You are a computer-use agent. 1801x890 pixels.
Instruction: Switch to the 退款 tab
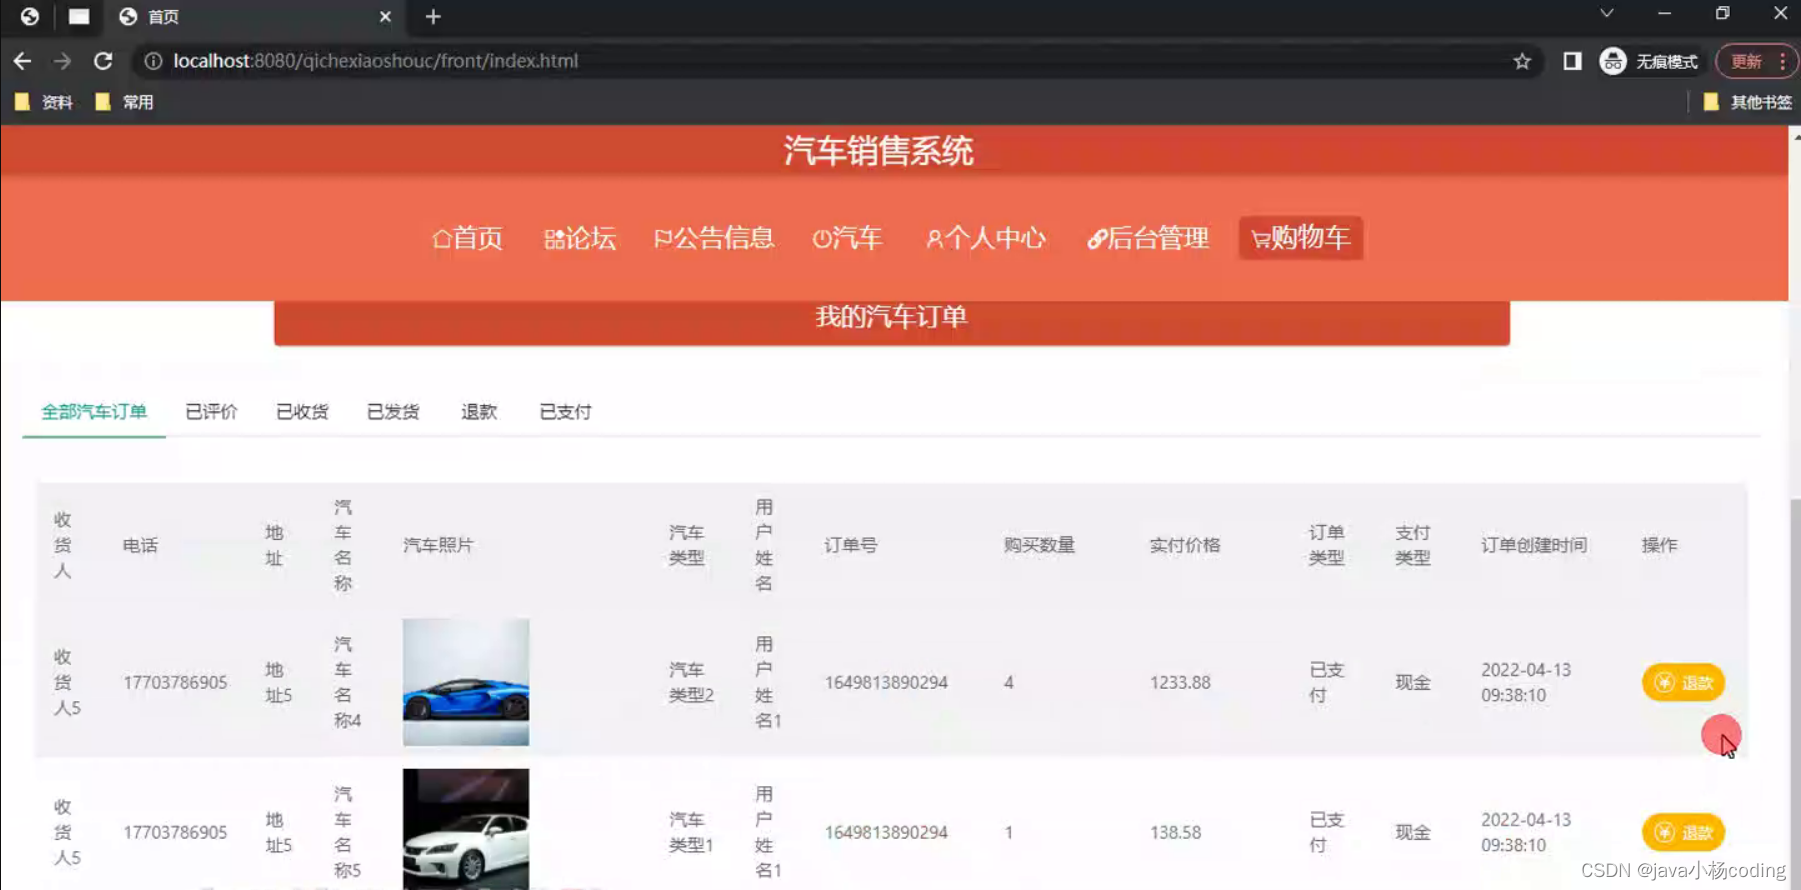pos(479,412)
